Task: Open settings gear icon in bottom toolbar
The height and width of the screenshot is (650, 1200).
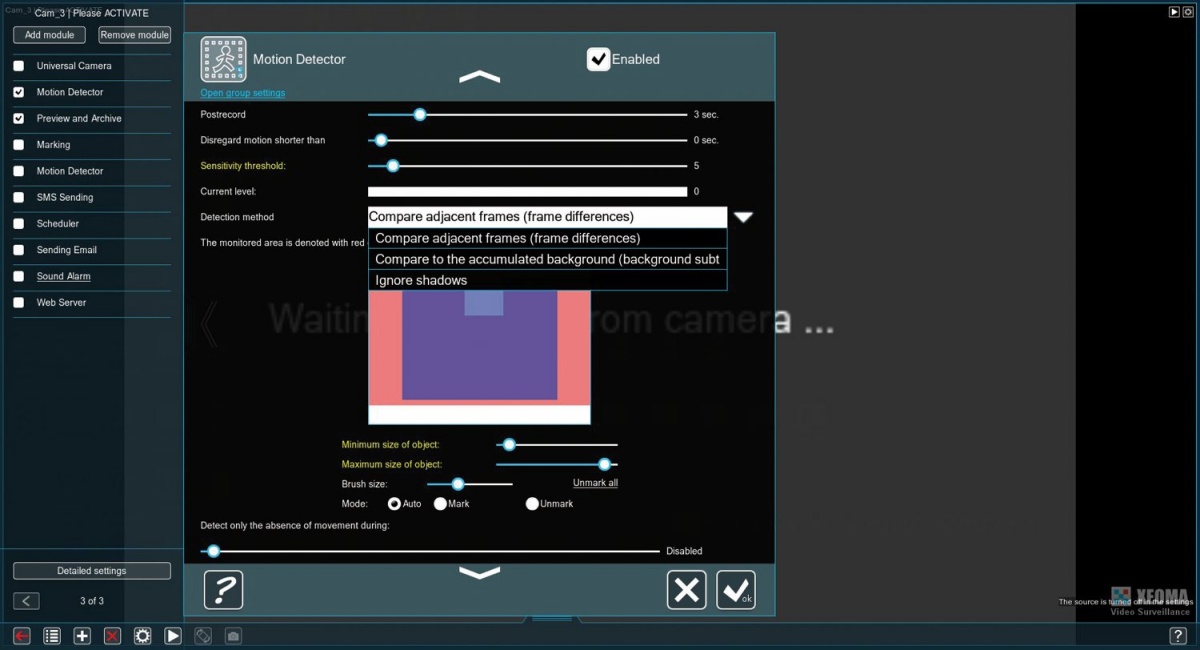Action: coord(143,636)
